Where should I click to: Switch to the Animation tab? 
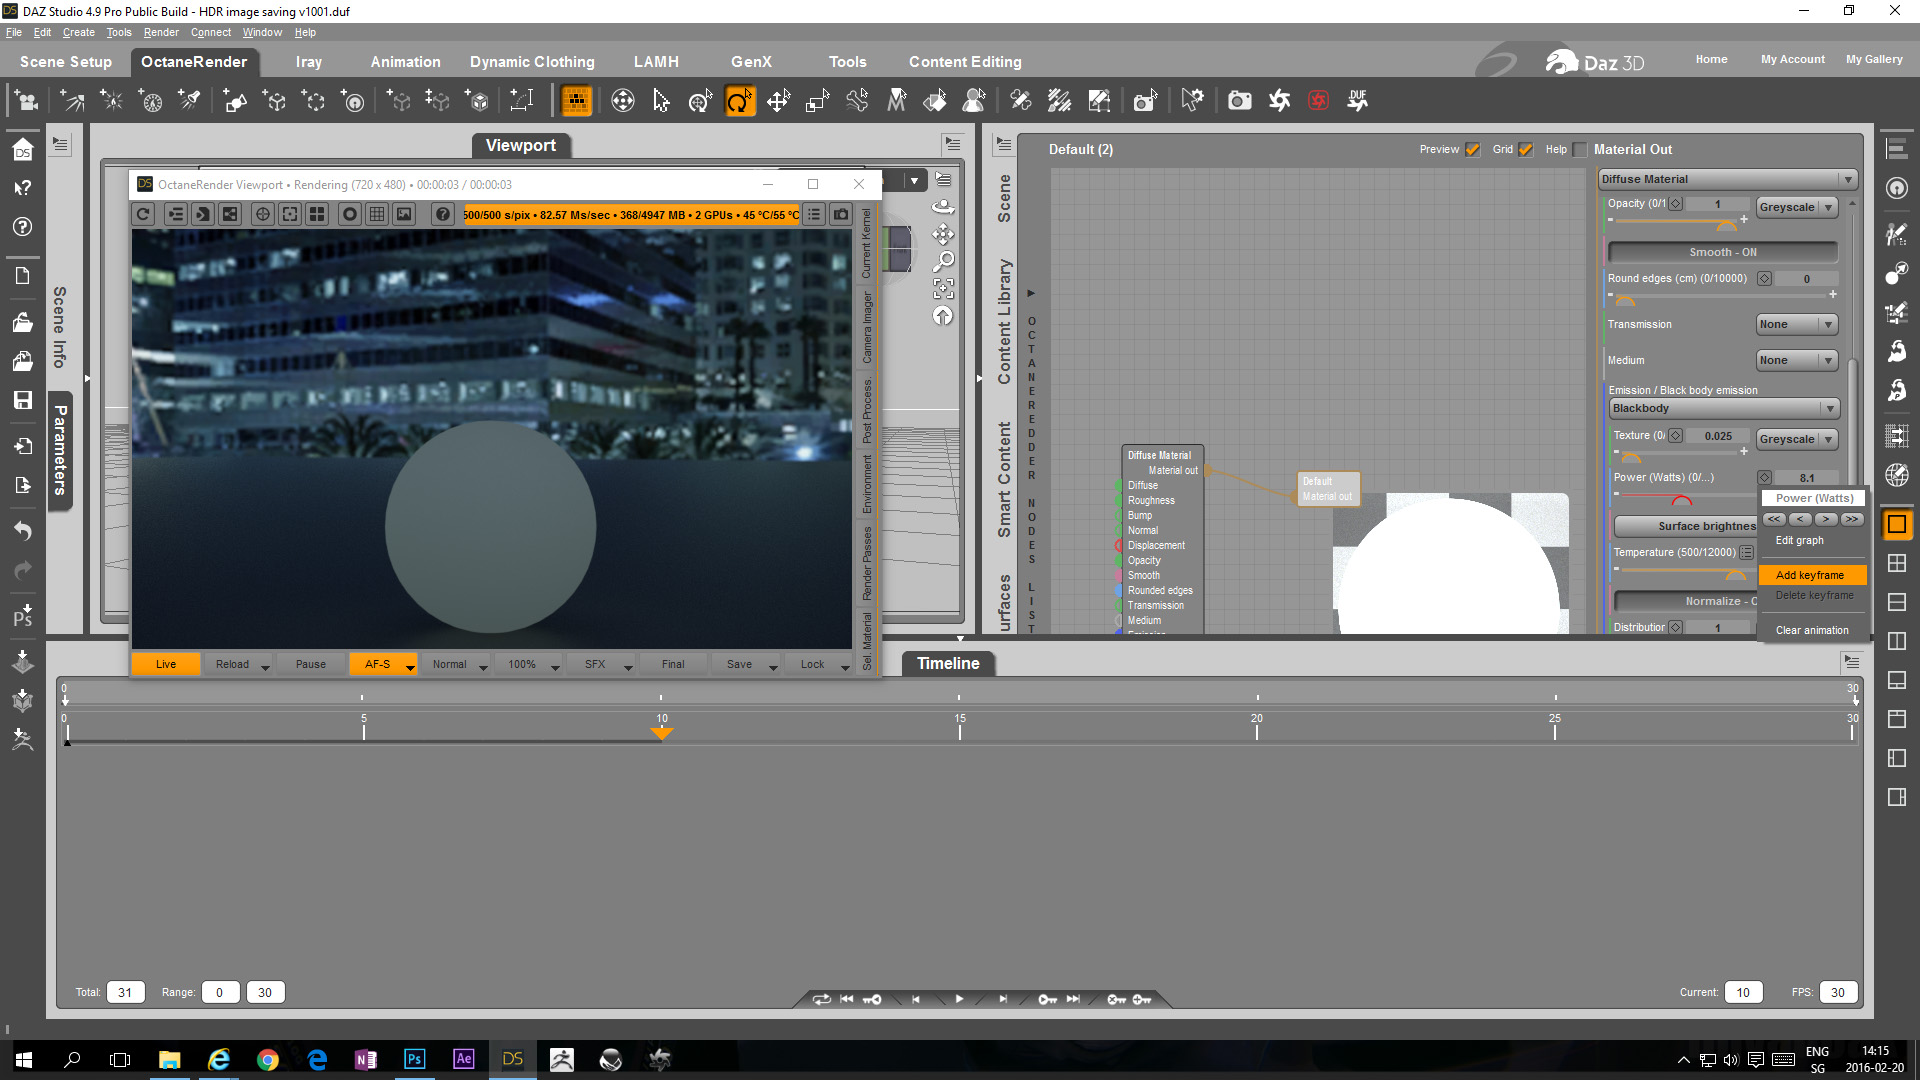(x=405, y=62)
